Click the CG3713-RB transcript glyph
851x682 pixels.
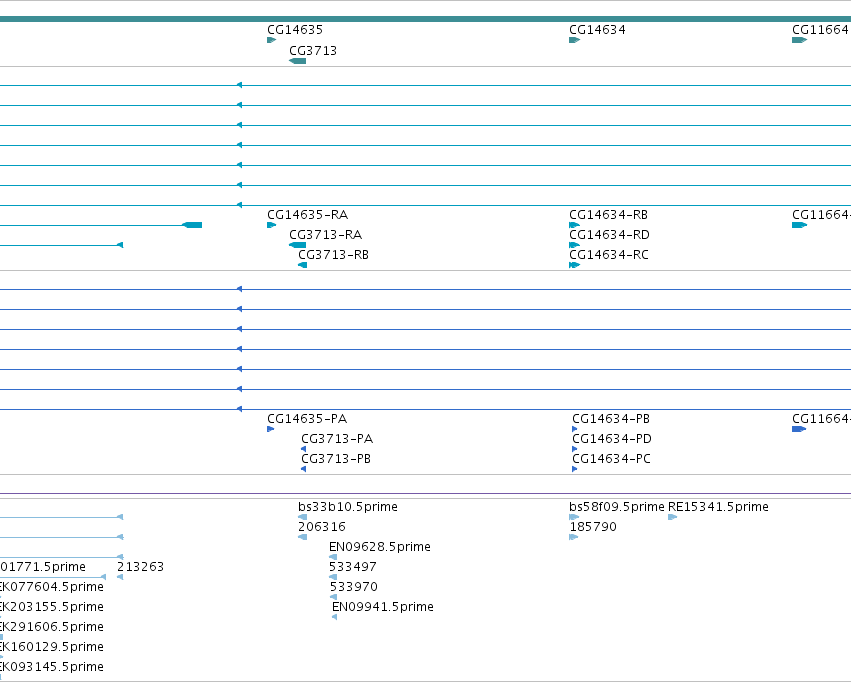coord(303,265)
